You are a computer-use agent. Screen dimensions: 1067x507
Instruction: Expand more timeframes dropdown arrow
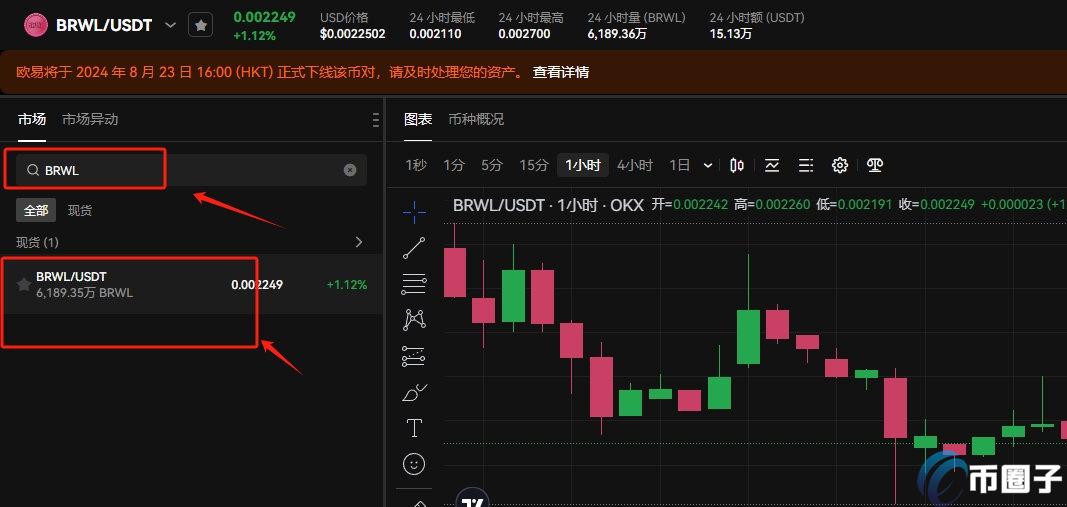[x=708, y=165]
